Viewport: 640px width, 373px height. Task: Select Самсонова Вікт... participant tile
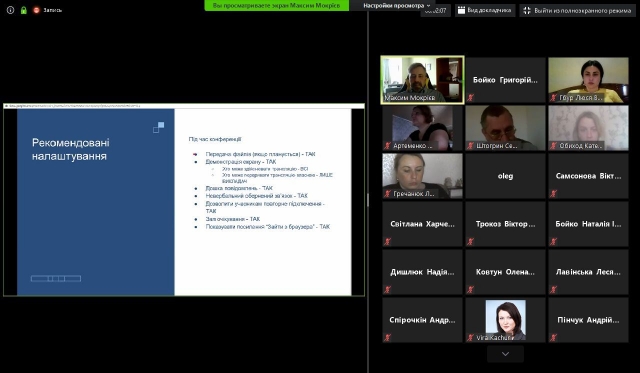tap(588, 176)
